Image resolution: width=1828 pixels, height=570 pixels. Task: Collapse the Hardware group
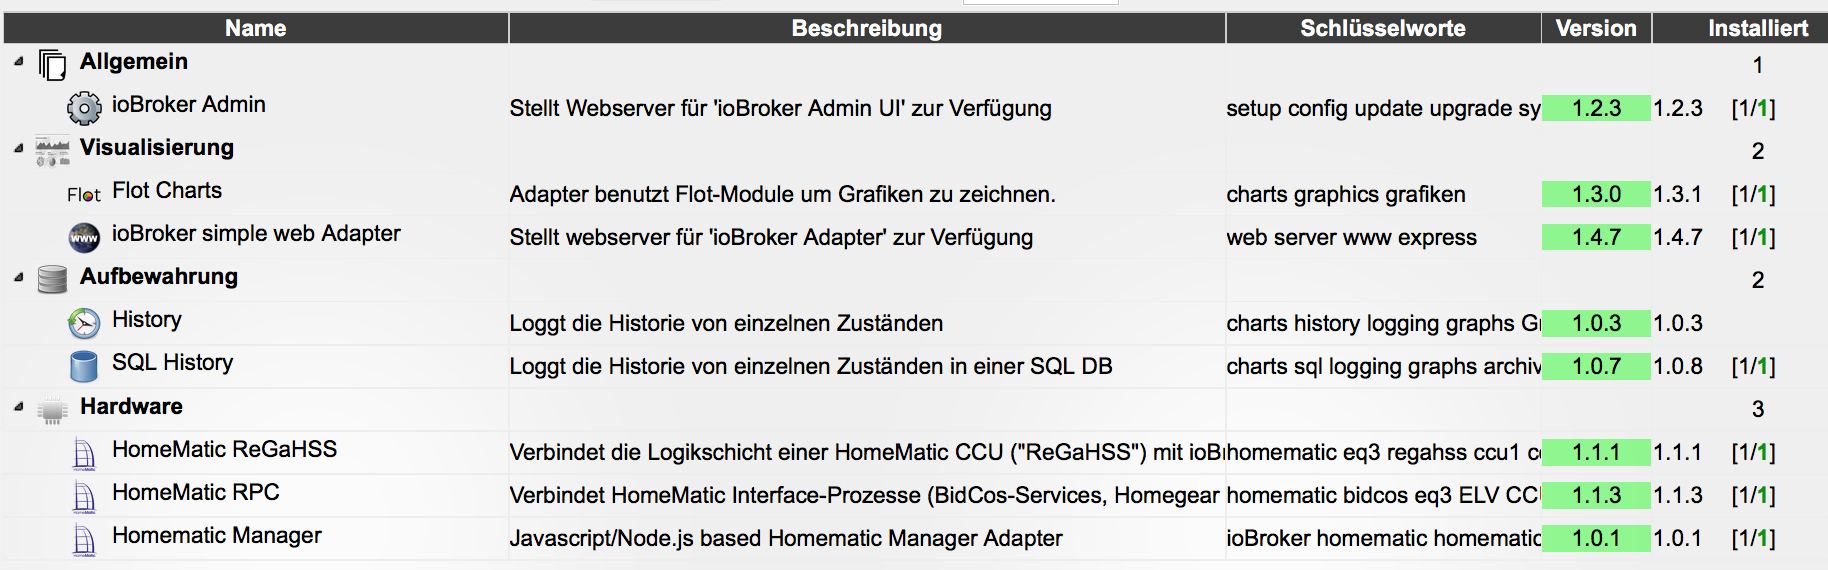[19, 407]
